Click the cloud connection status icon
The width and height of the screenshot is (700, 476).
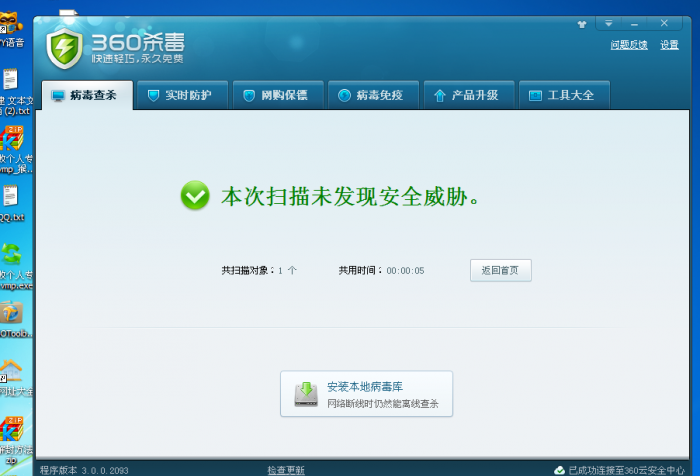[559, 470]
